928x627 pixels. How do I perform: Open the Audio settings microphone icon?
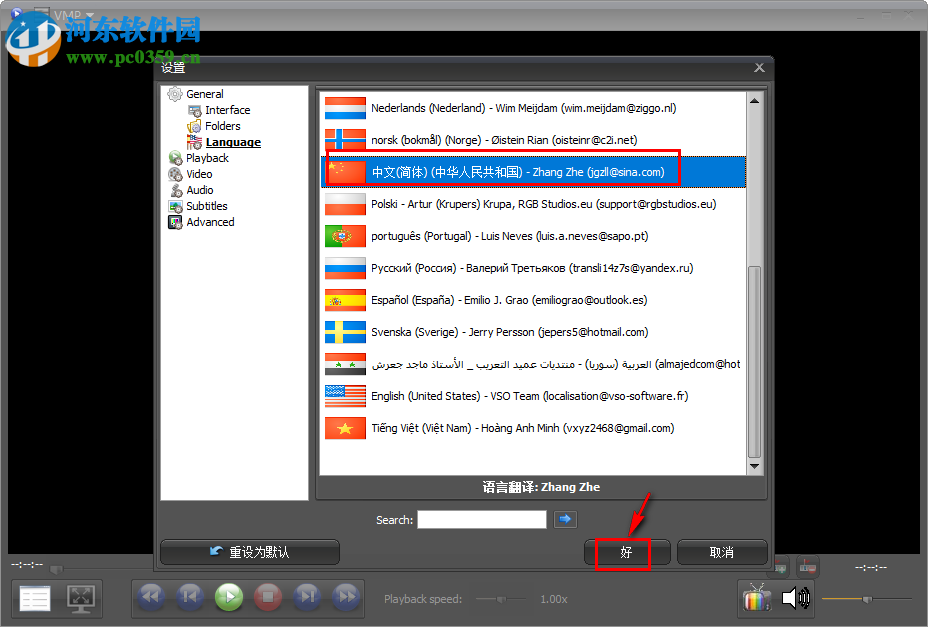176,189
